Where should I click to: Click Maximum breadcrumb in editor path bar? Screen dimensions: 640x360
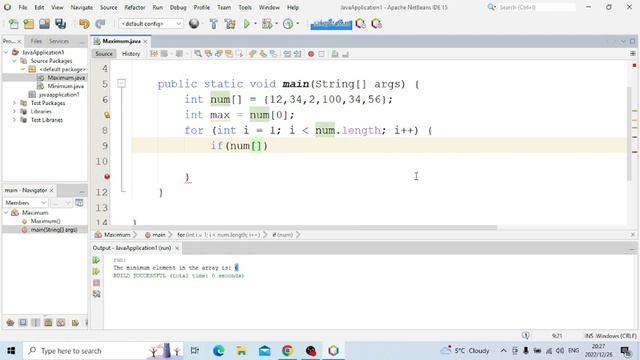117,235
